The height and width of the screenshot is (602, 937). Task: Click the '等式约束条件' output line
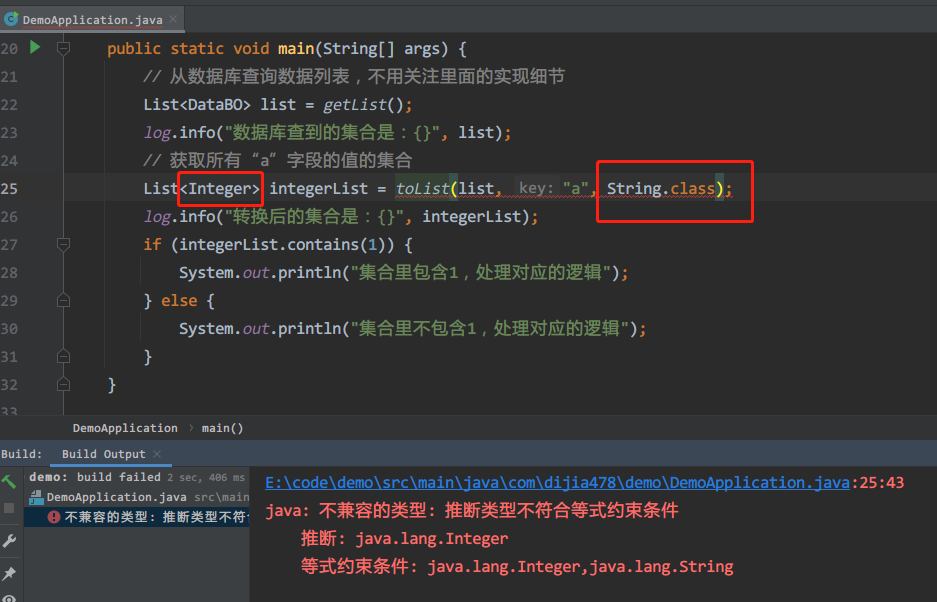tap(517, 567)
